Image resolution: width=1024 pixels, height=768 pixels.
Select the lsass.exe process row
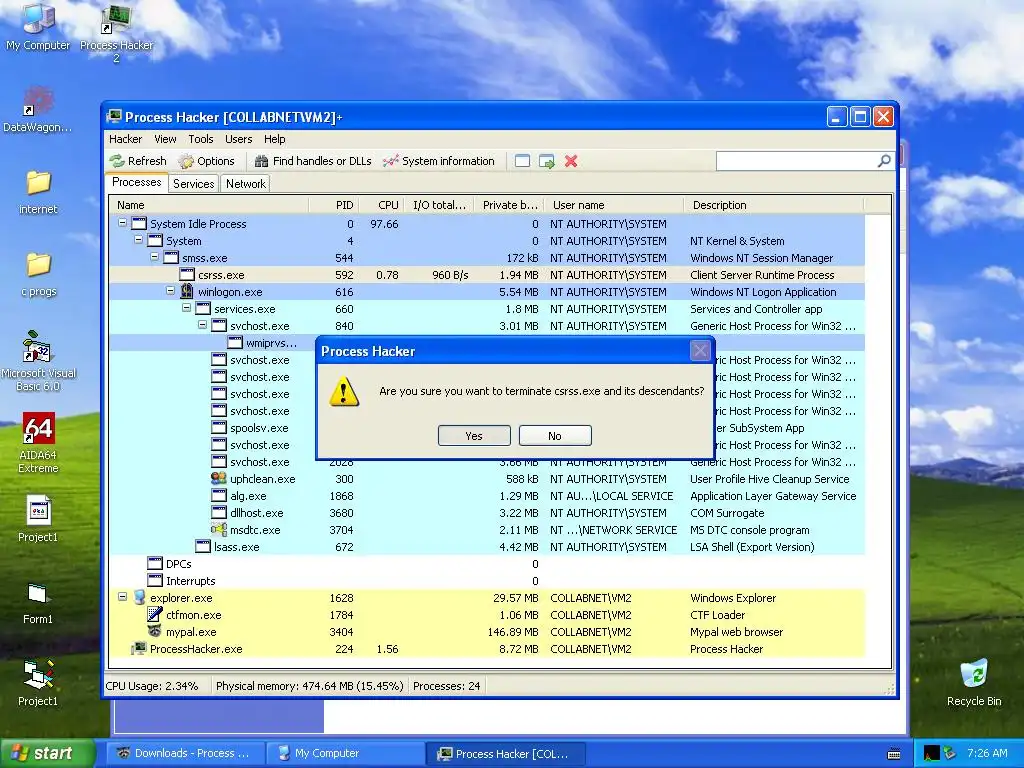pyautogui.click(x=487, y=547)
